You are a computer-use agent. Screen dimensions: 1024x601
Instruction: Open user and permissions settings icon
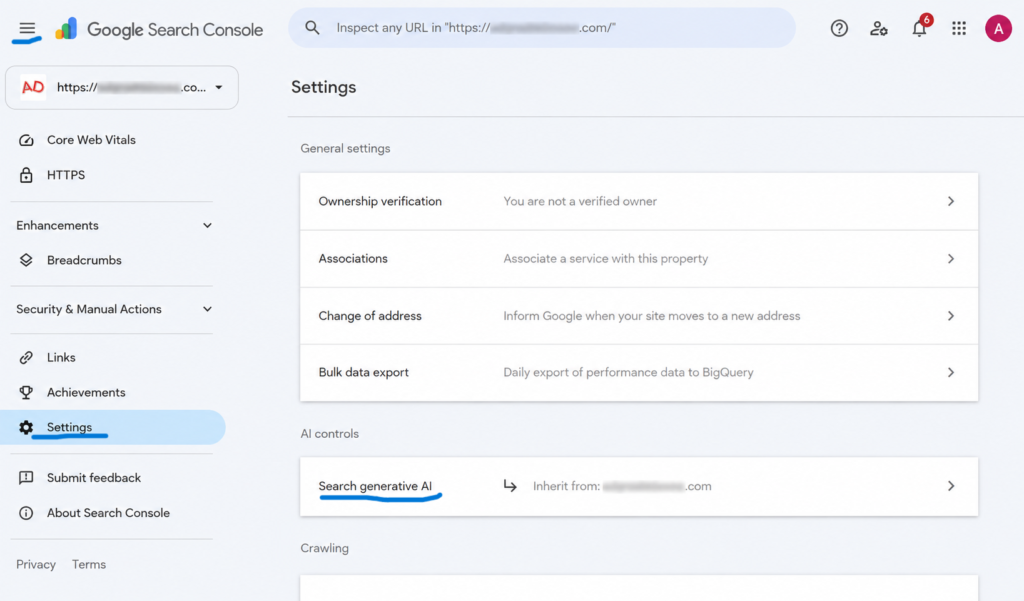[878, 28]
